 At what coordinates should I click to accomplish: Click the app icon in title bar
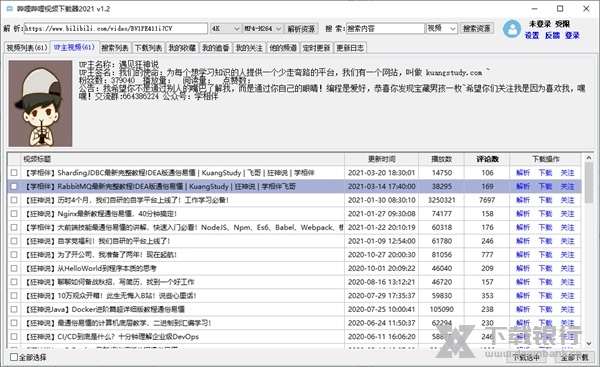point(10,8)
